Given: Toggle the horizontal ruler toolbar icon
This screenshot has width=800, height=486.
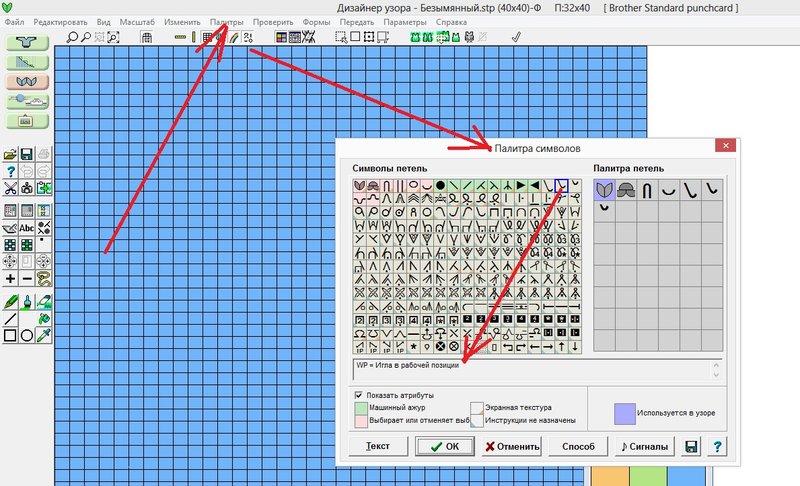Looking at the screenshot, I should pos(180,37).
